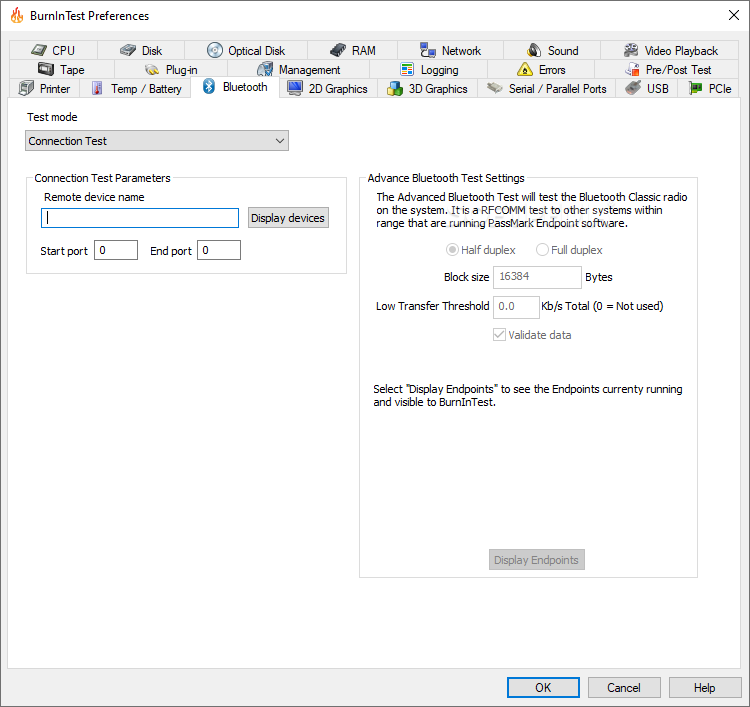This screenshot has height=707, width=750.
Task: Click the Management tab icon
Action: 265,69
